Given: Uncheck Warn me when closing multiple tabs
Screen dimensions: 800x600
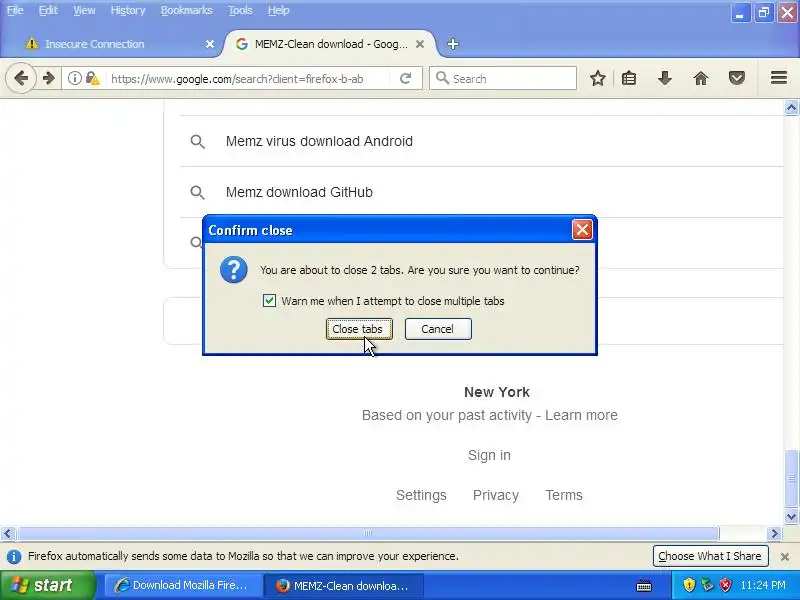Looking at the screenshot, I should pyautogui.click(x=269, y=301).
